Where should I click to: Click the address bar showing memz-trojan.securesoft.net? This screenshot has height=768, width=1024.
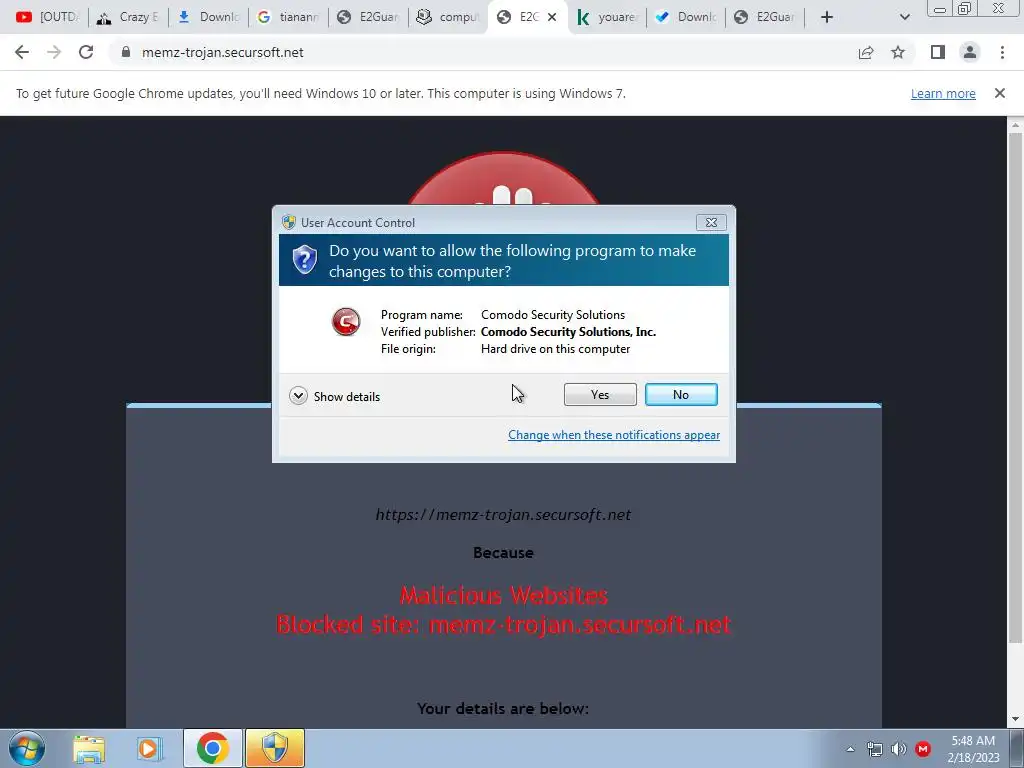coord(483,52)
